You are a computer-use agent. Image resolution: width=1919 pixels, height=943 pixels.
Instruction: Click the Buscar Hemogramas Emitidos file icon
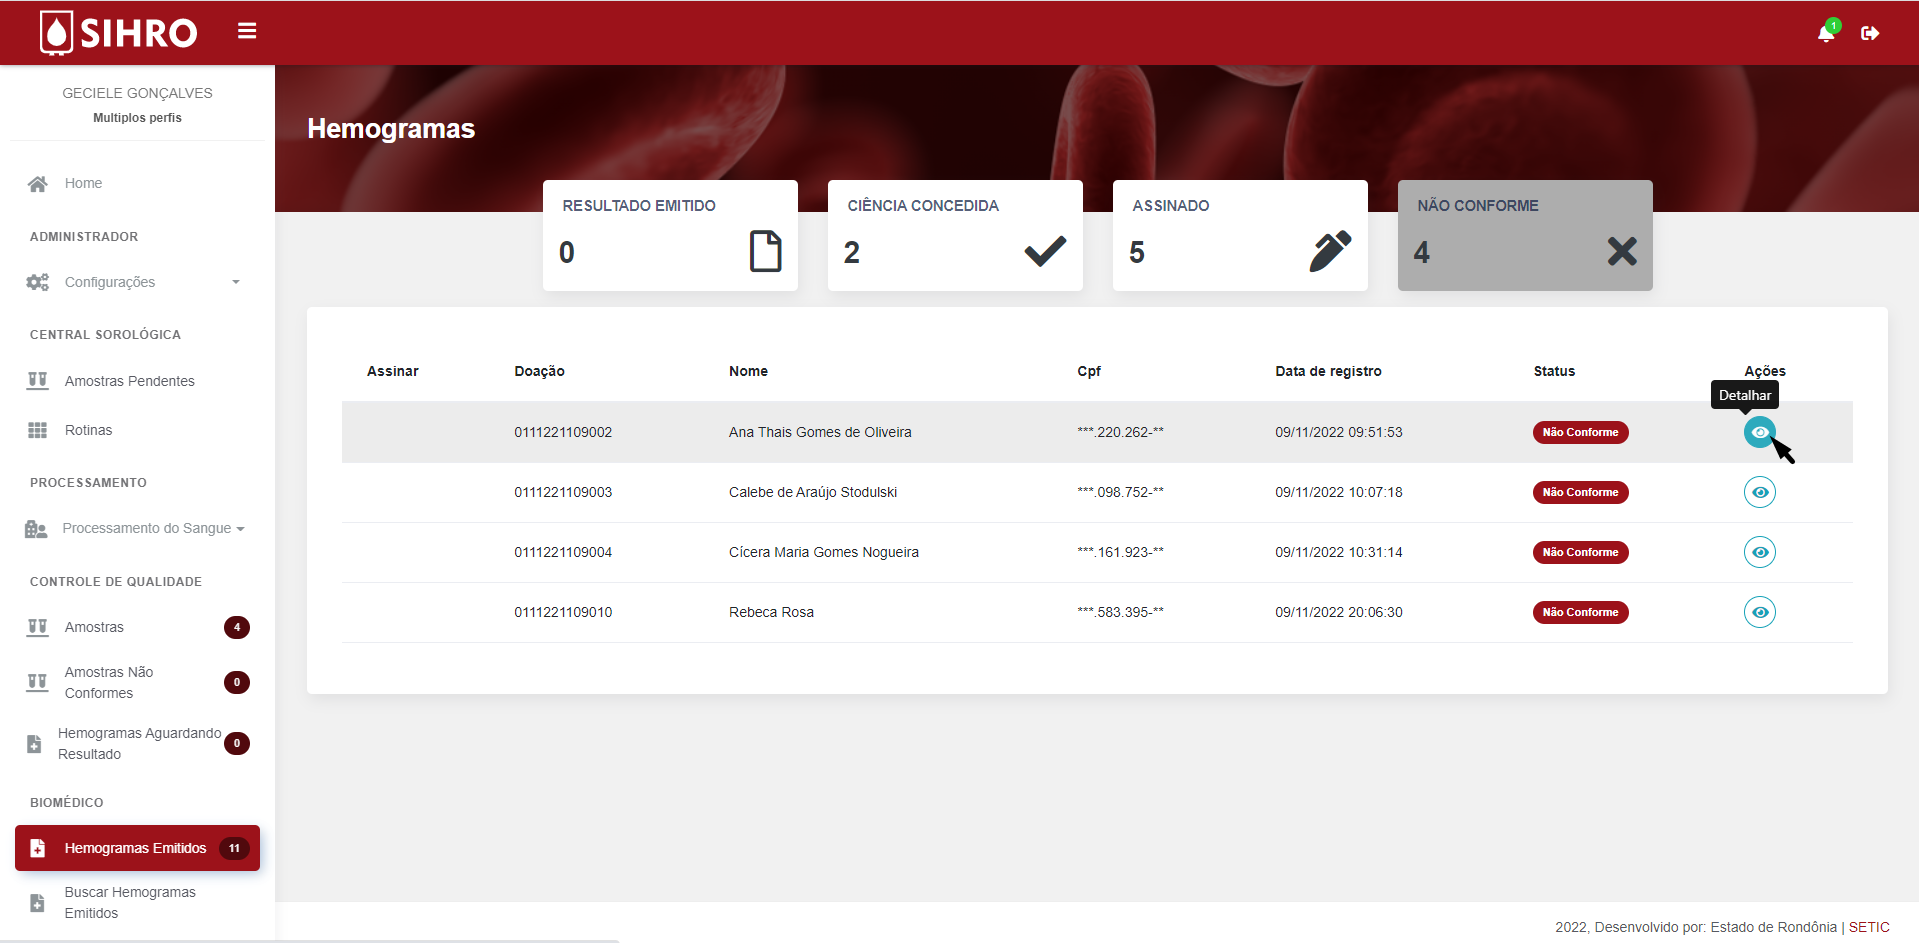(37, 903)
